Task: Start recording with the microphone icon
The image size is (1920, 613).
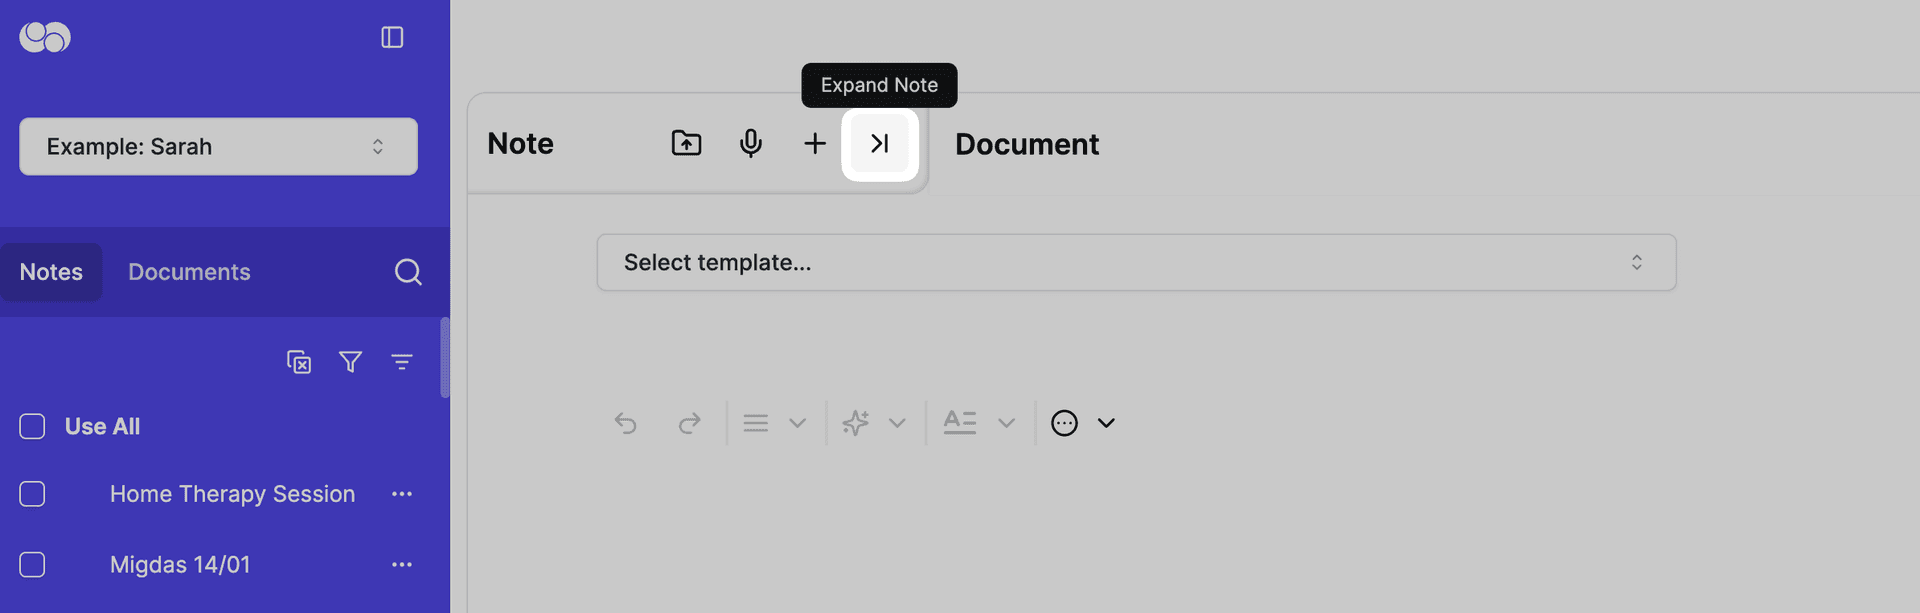Action: (x=751, y=143)
